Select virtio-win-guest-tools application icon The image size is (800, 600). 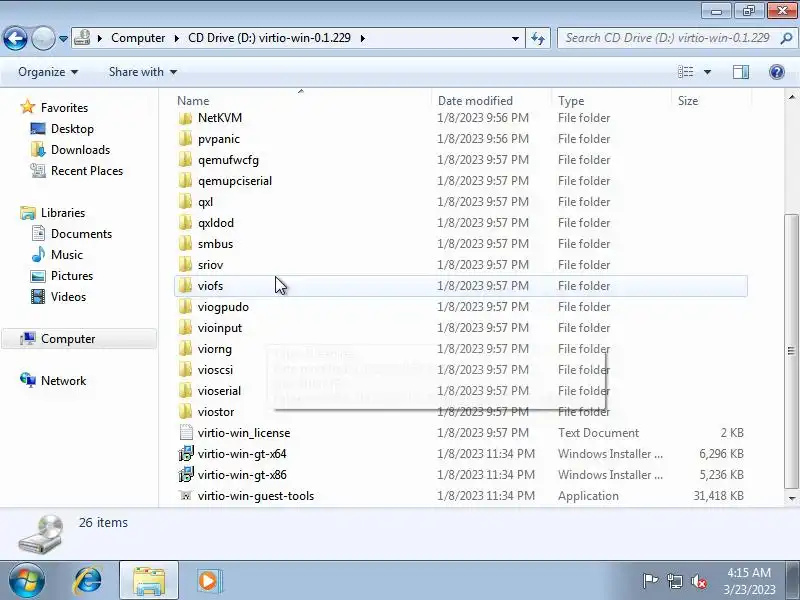[x=186, y=495]
